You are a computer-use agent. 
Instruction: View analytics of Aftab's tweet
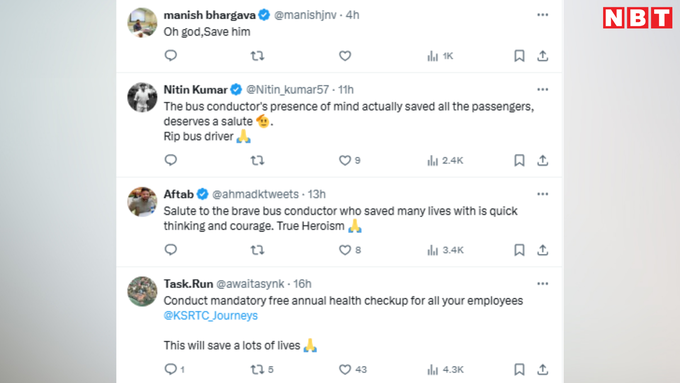(445, 250)
